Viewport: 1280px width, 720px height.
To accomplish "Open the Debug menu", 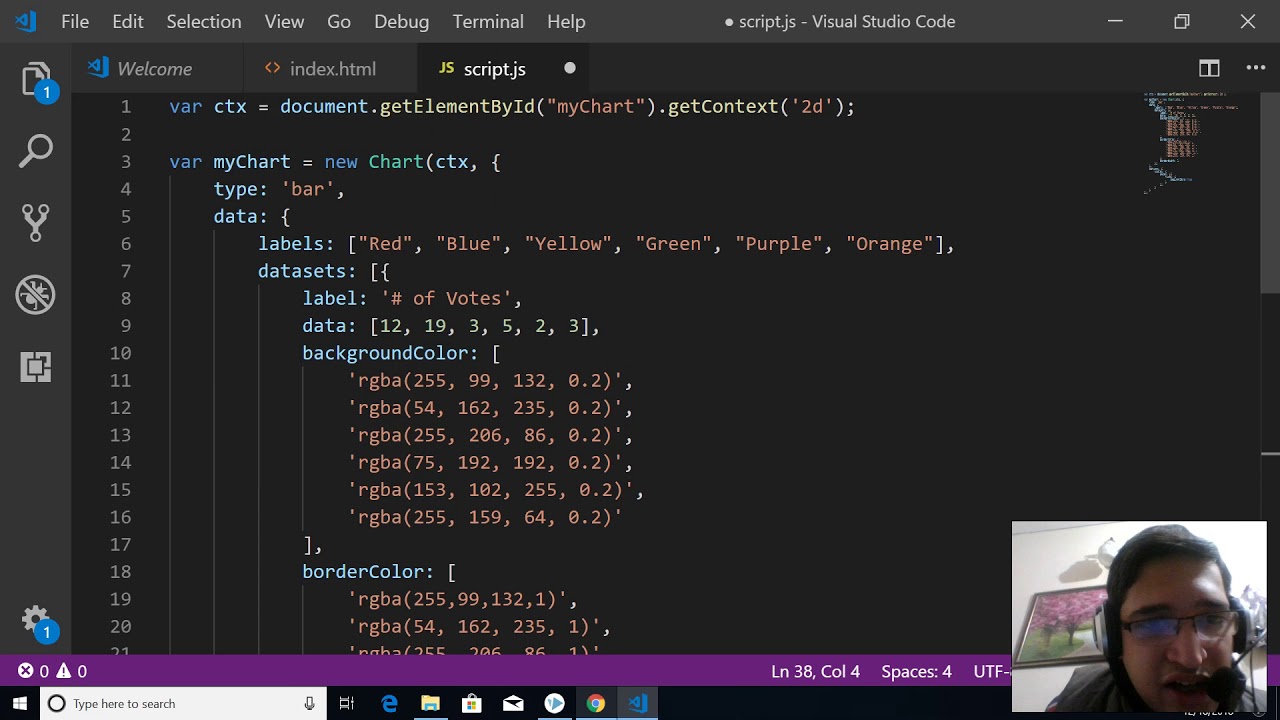I will pyautogui.click(x=401, y=21).
